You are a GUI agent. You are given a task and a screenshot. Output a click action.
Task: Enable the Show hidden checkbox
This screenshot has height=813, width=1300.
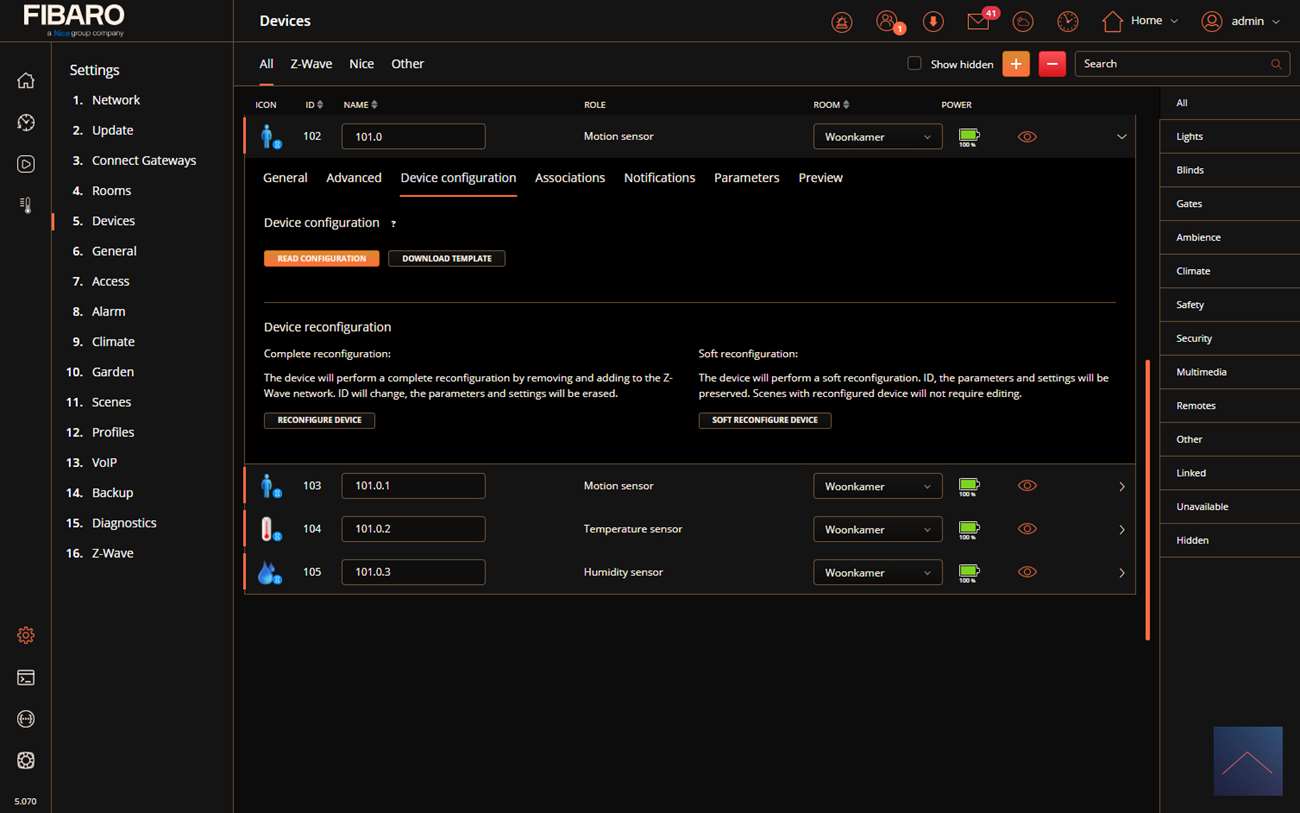point(914,64)
